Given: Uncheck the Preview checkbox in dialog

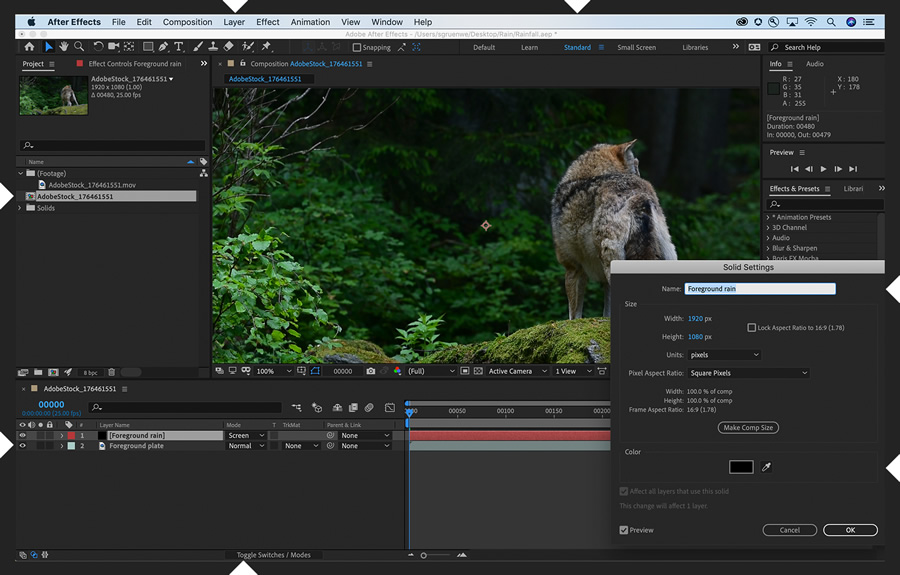Looking at the screenshot, I should [624, 530].
